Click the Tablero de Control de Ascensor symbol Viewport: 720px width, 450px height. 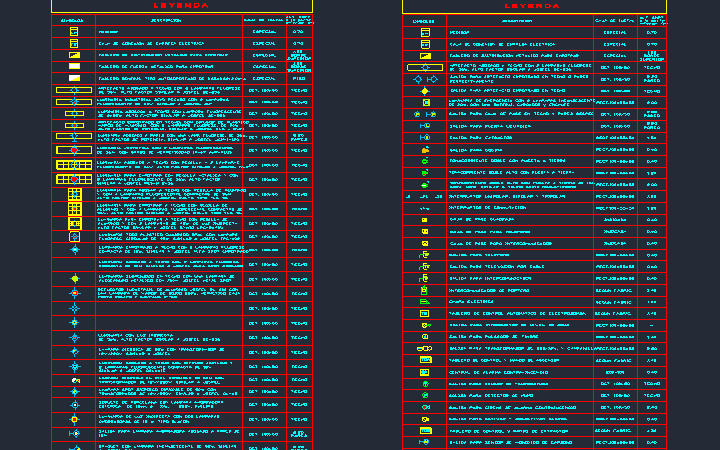tap(426, 360)
